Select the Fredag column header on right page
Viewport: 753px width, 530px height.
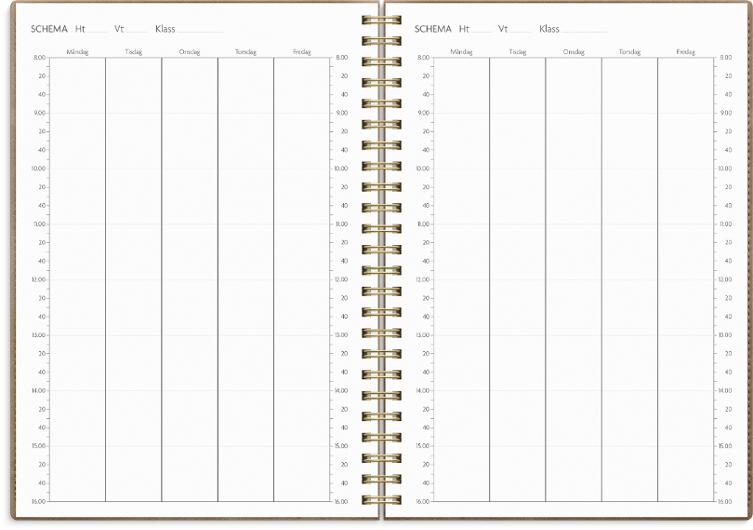685,51
